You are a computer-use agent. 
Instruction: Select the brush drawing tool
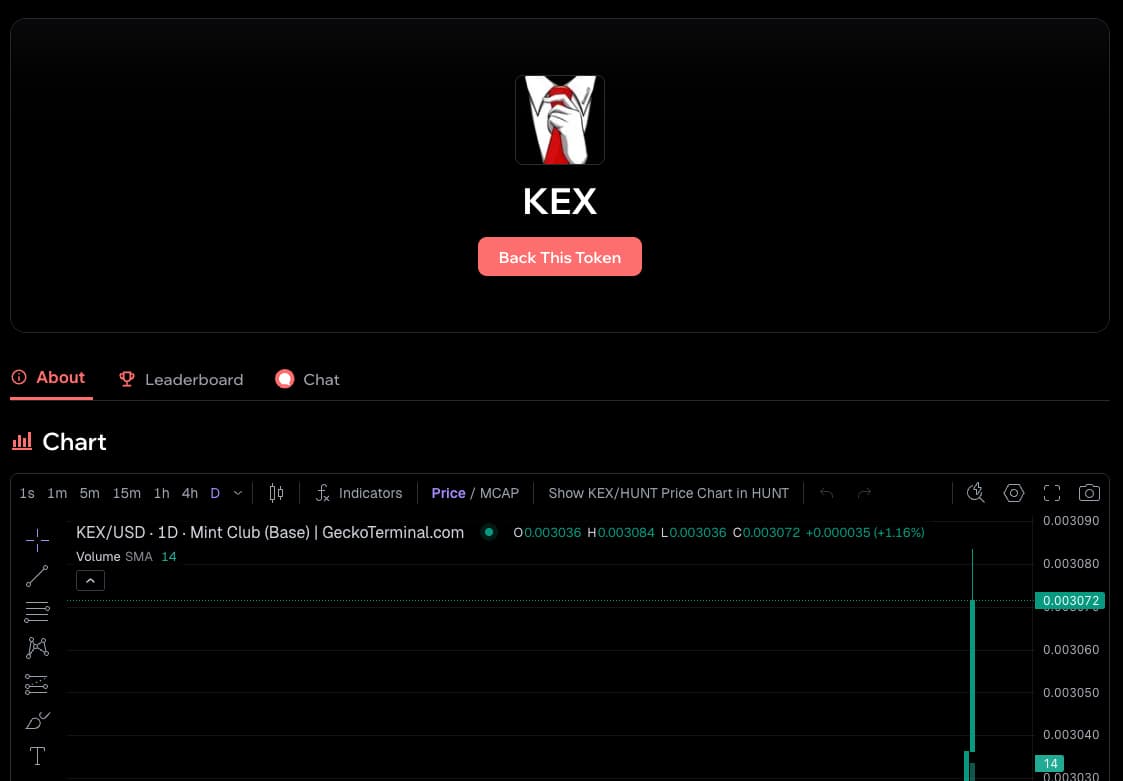(x=37, y=720)
